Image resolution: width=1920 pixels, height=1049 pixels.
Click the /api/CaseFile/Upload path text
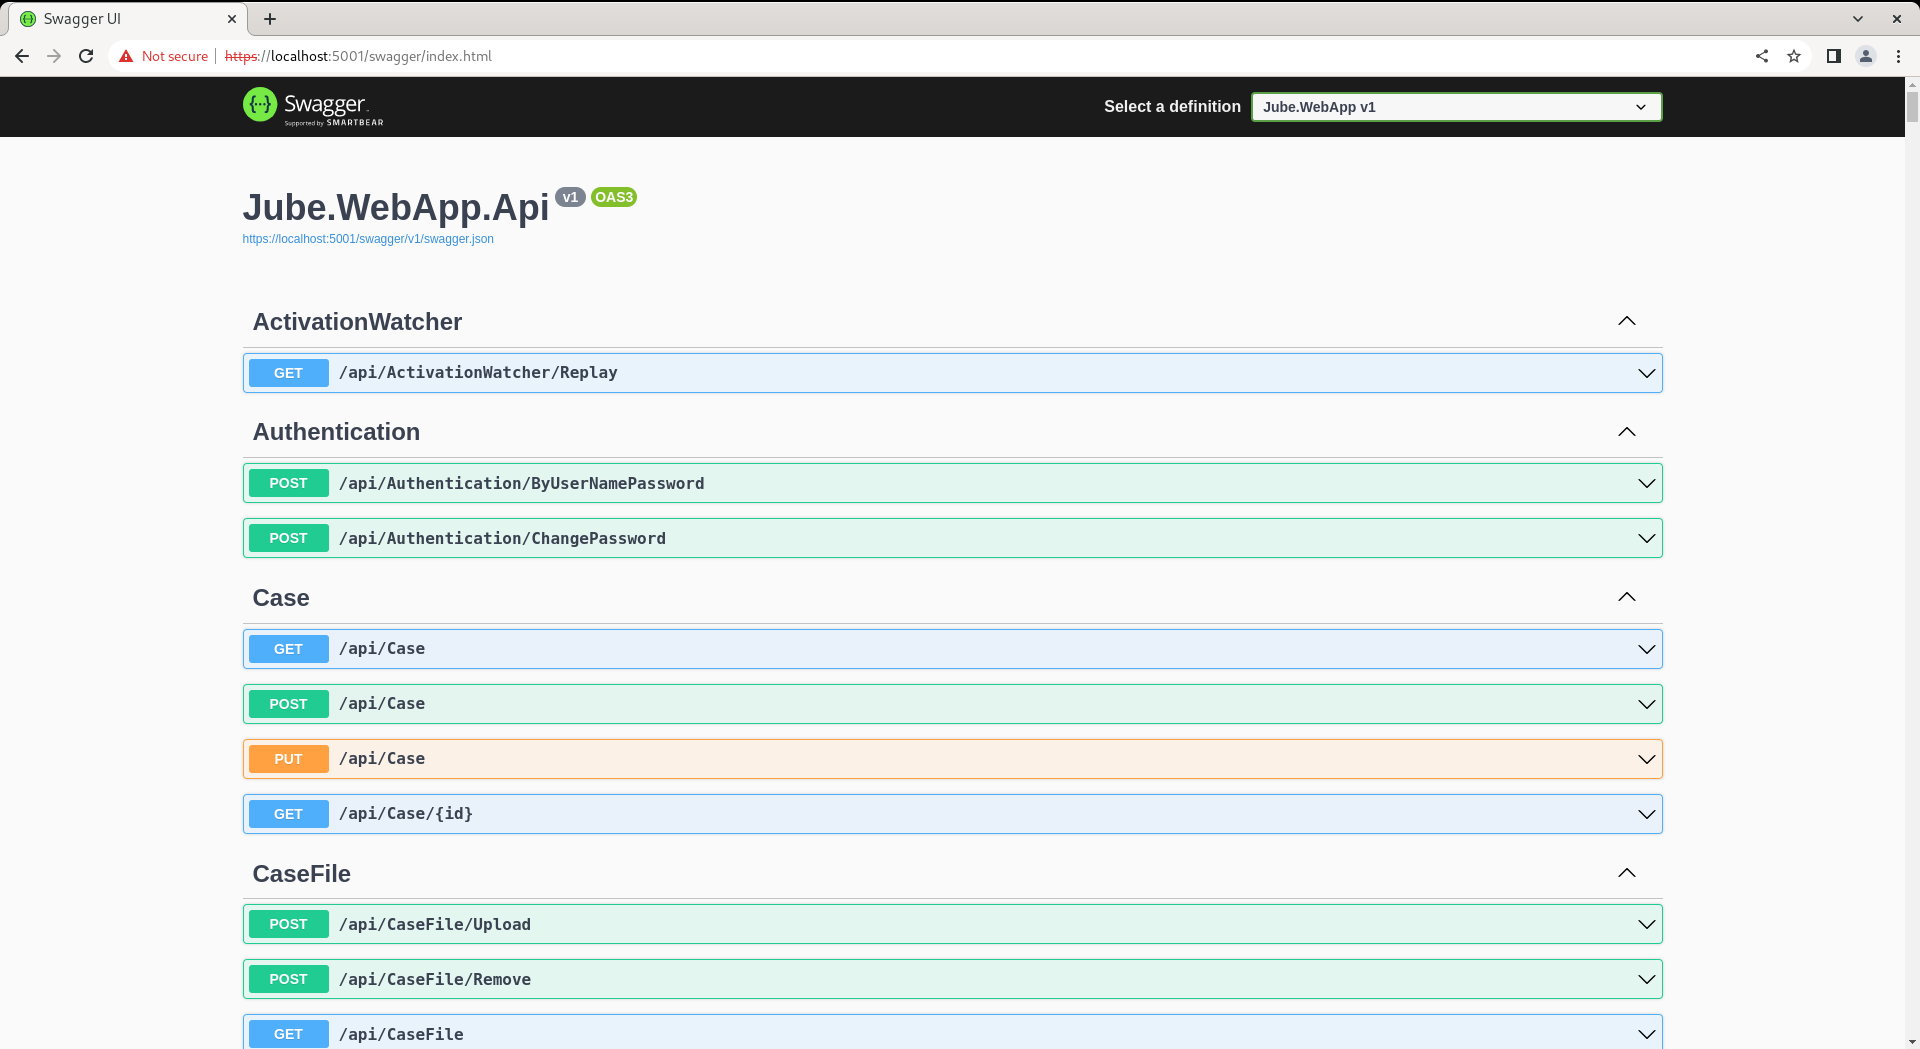pos(435,925)
